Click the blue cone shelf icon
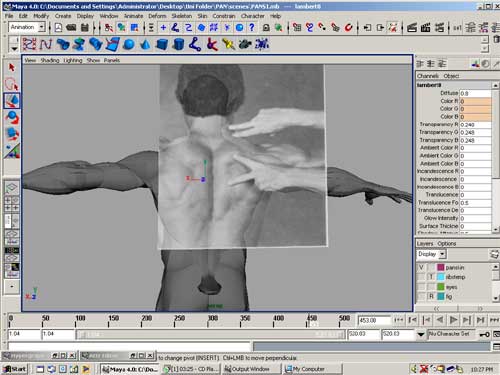 [145, 44]
